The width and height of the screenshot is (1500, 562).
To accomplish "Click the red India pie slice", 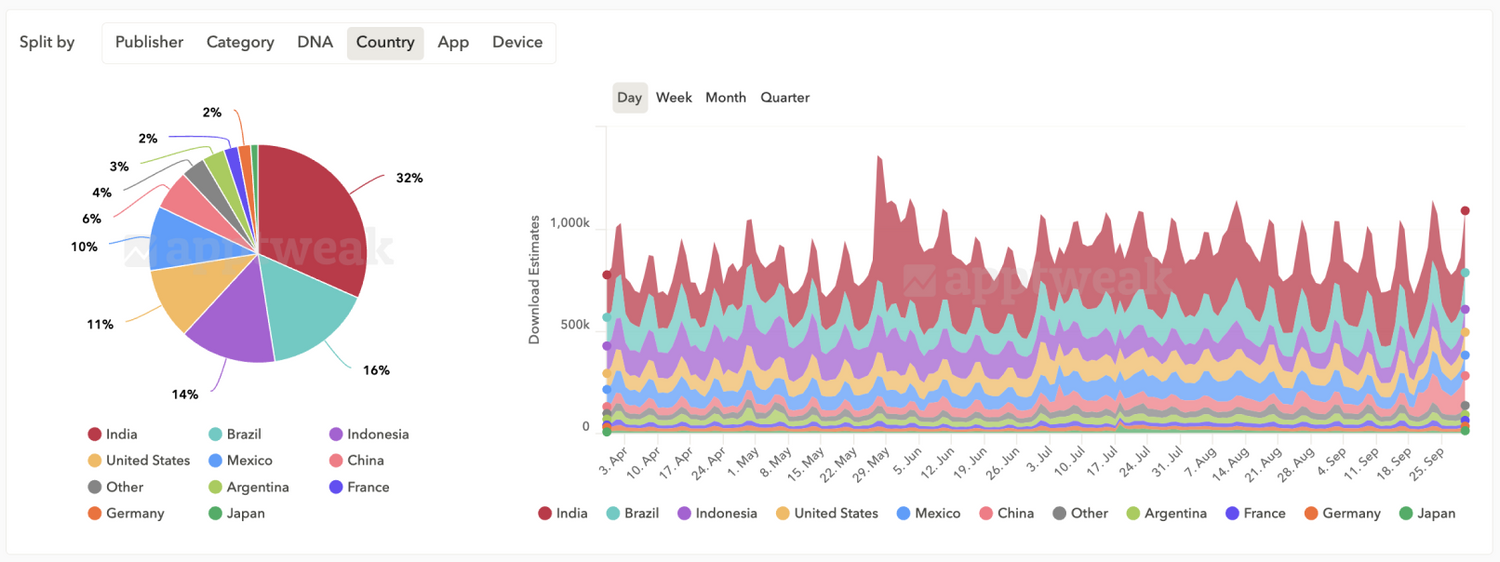I will pos(310,215).
